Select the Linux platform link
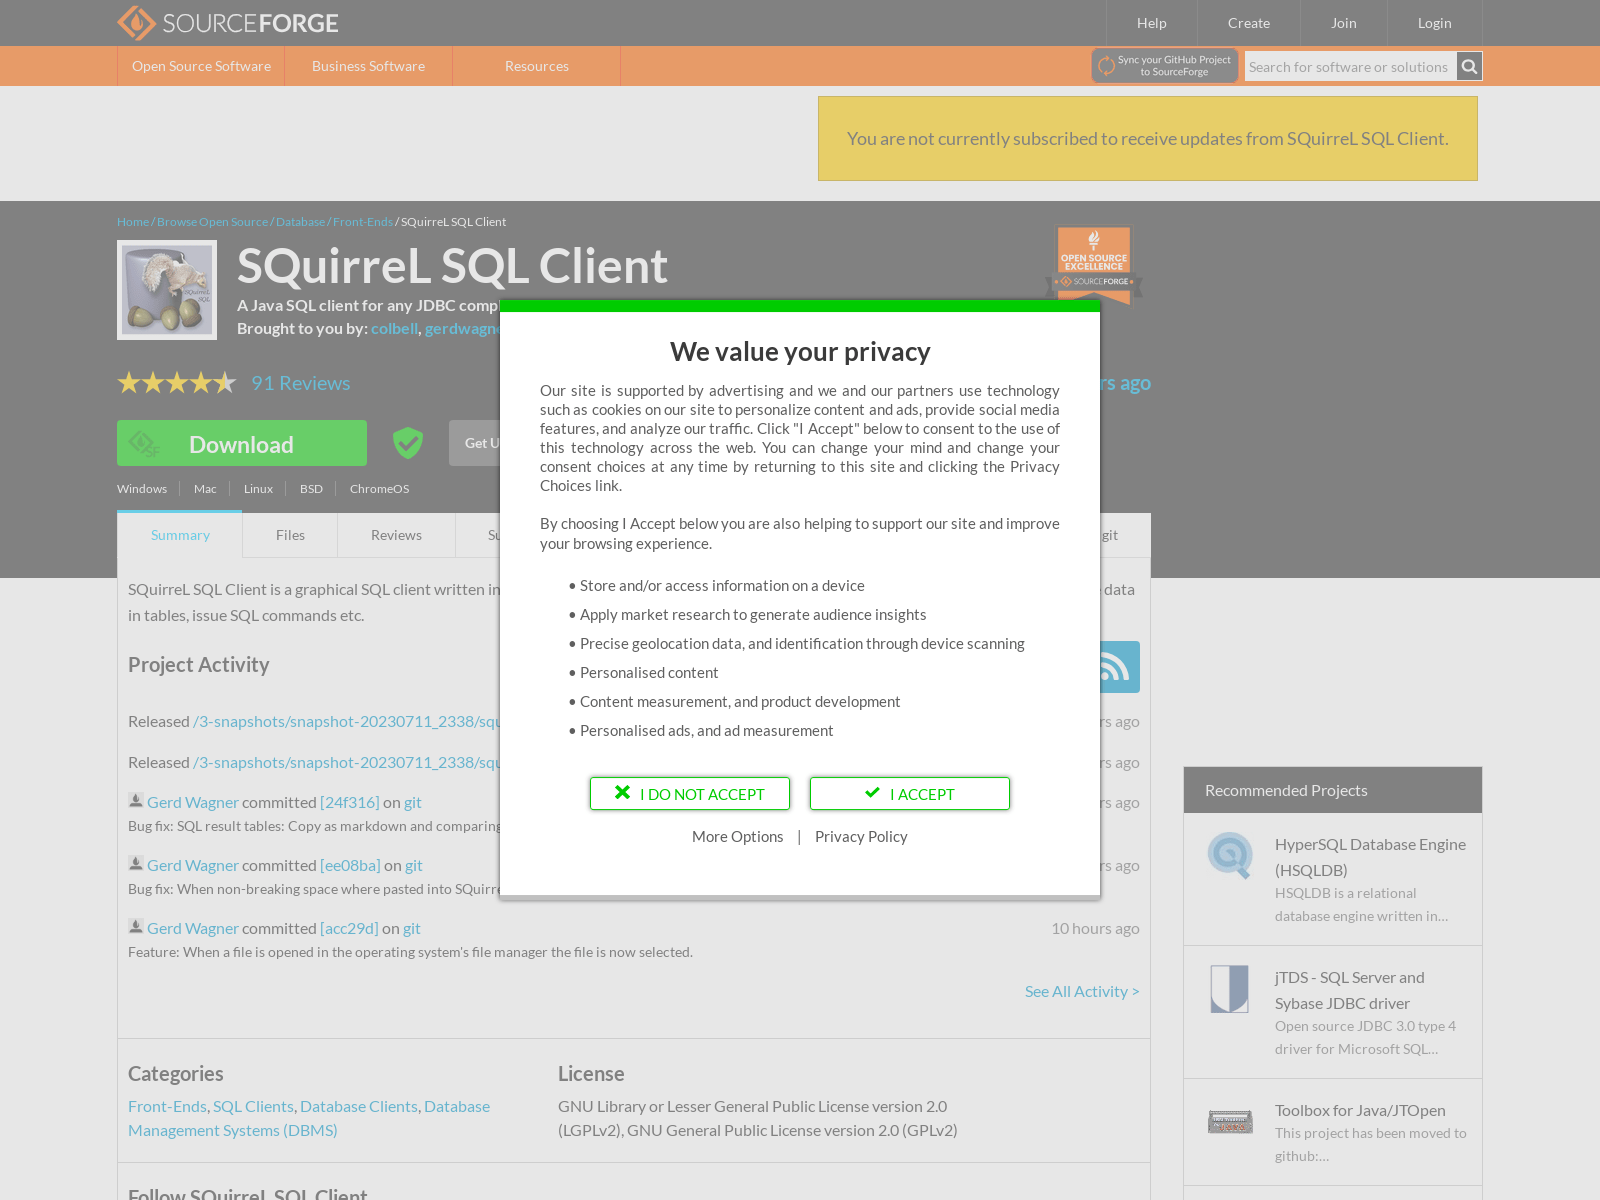This screenshot has width=1600, height=1200. coord(258,489)
